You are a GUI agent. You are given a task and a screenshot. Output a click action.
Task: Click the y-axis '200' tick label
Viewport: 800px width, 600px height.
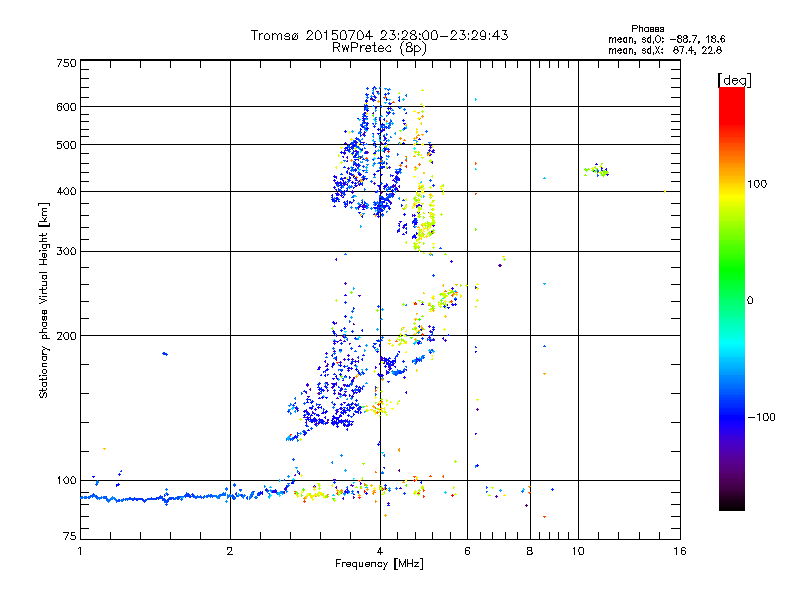(66, 336)
